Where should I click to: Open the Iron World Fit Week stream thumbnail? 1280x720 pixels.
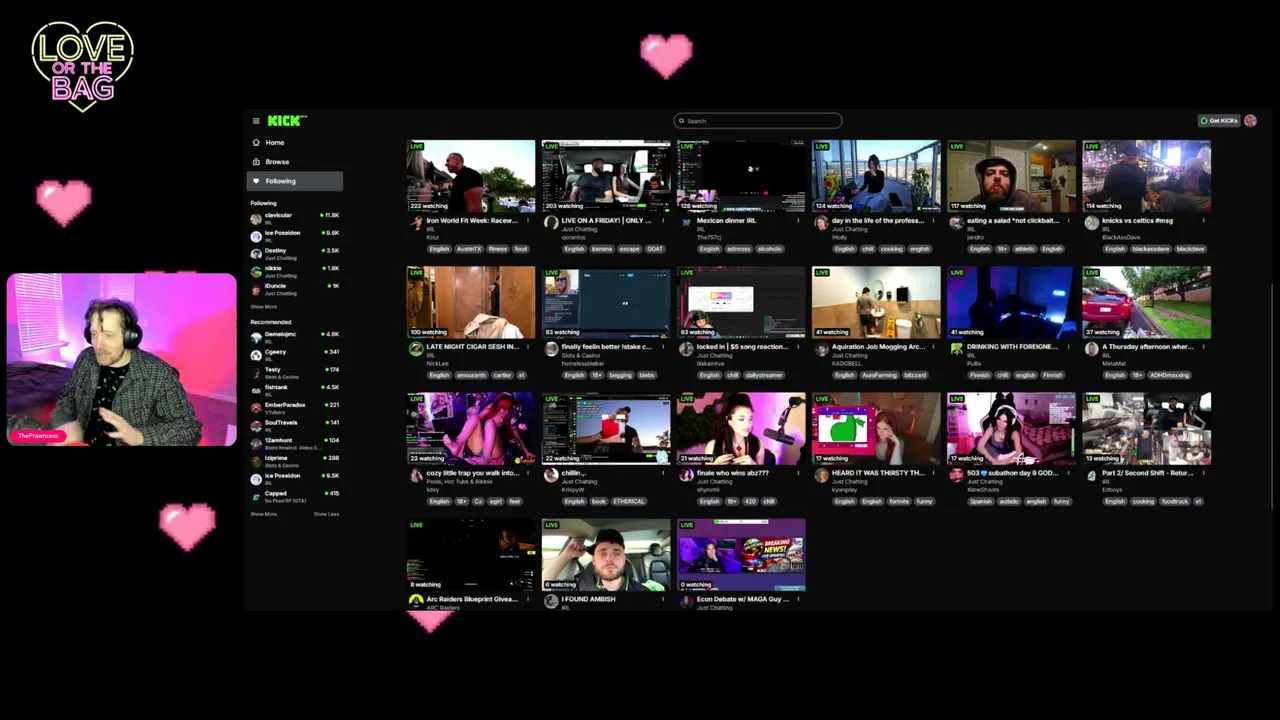pos(471,176)
